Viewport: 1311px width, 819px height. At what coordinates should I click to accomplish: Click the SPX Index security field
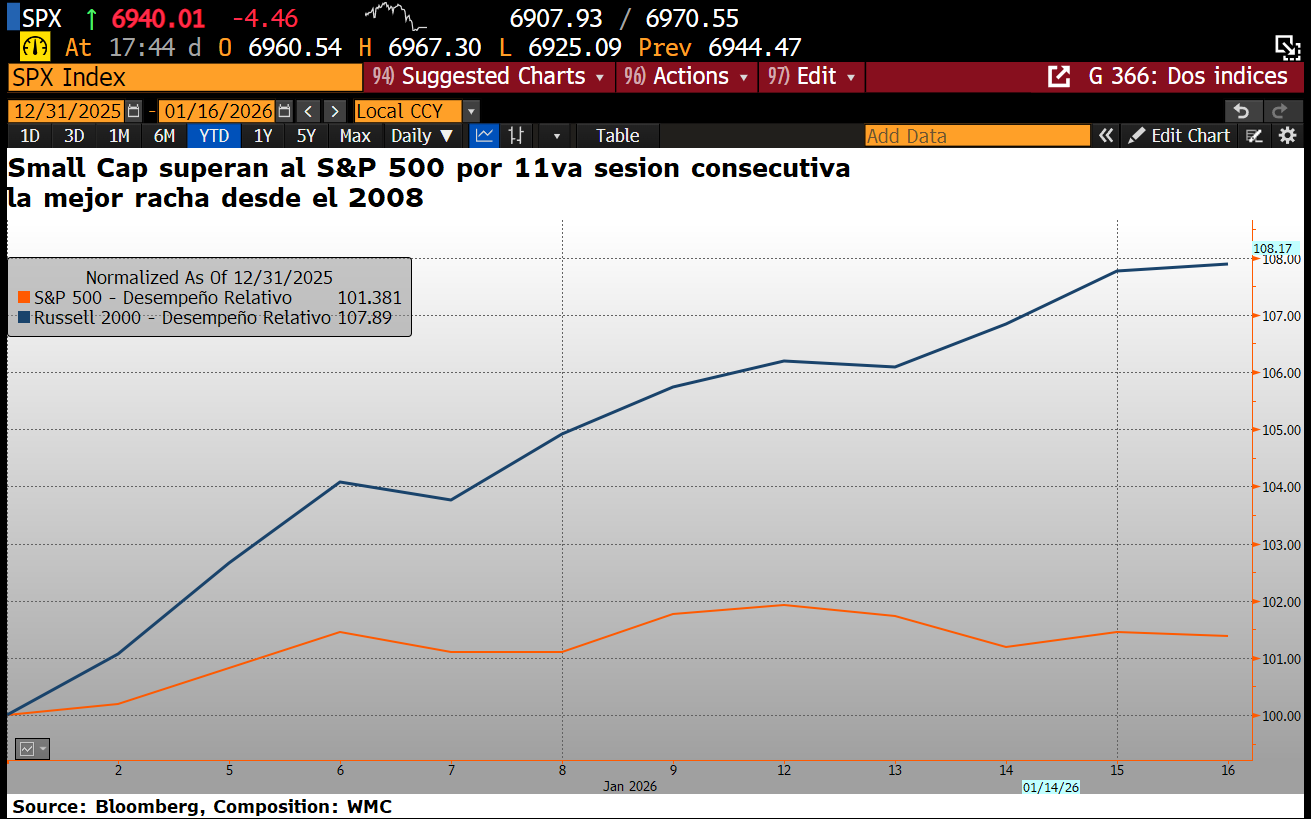(x=185, y=77)
